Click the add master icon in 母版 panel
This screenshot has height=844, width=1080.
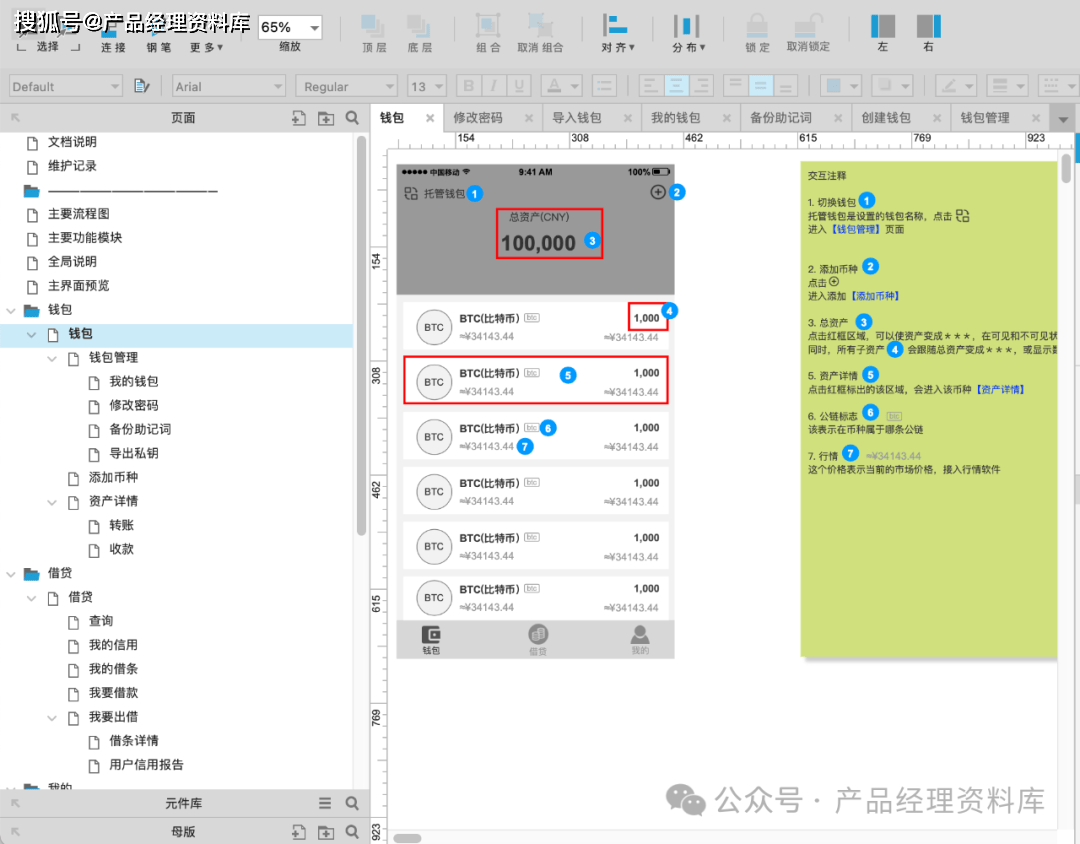click(298, 832)
